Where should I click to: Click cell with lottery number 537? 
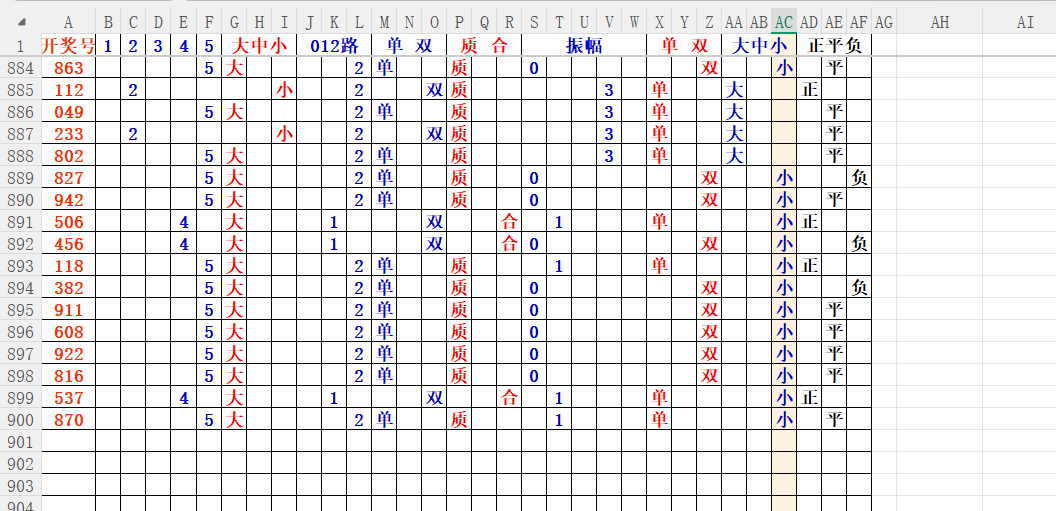pos(68,398)
